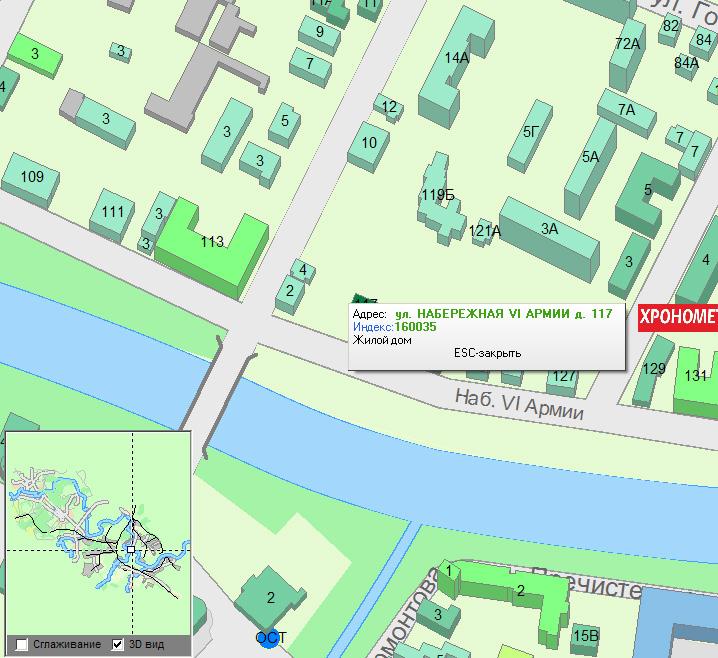
Task: Click building 119Б on the map
Action: [438, 196]
